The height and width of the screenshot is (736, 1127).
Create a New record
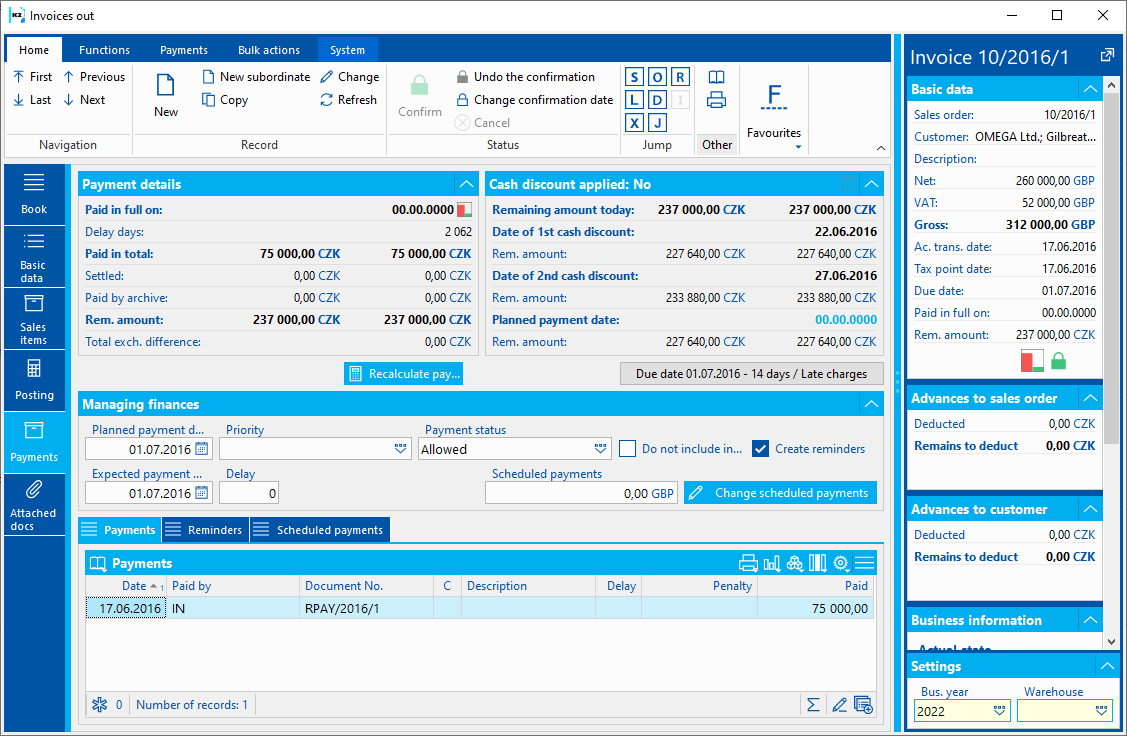coord(166,96)
